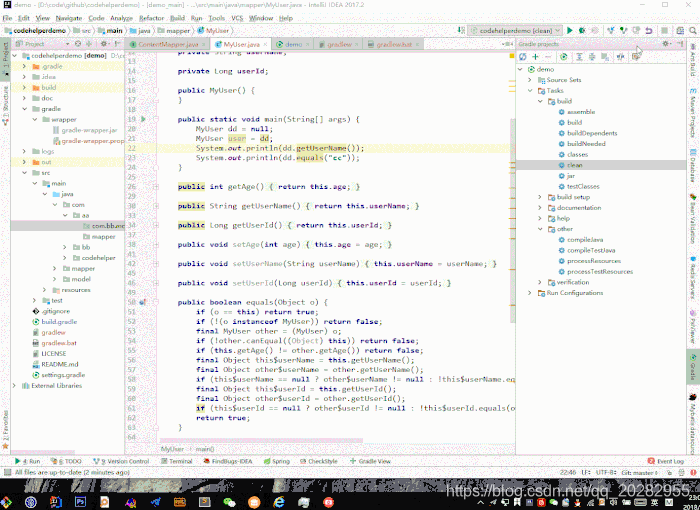Click the yellow code analysis indicator
This screenshot has width=700, height=510.
coord(512,56)
